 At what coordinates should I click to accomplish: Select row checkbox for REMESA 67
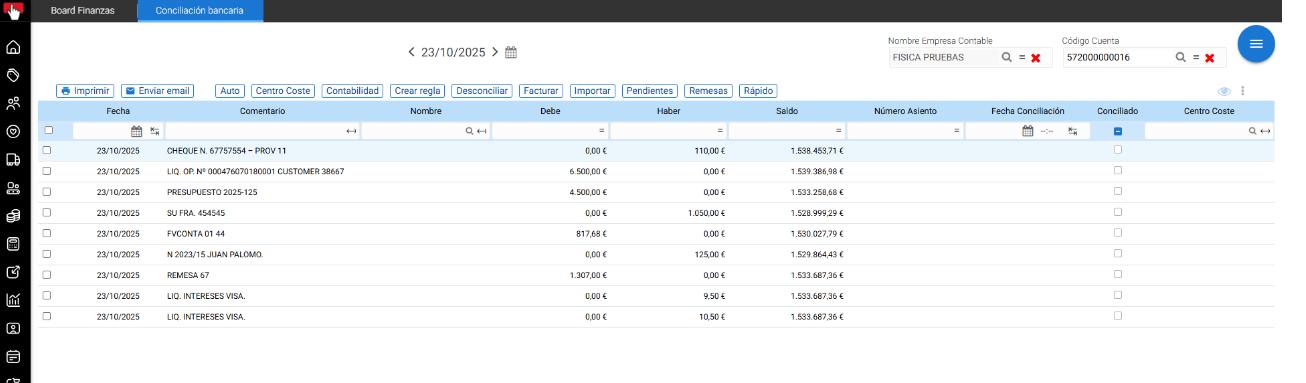click(47, 275)
